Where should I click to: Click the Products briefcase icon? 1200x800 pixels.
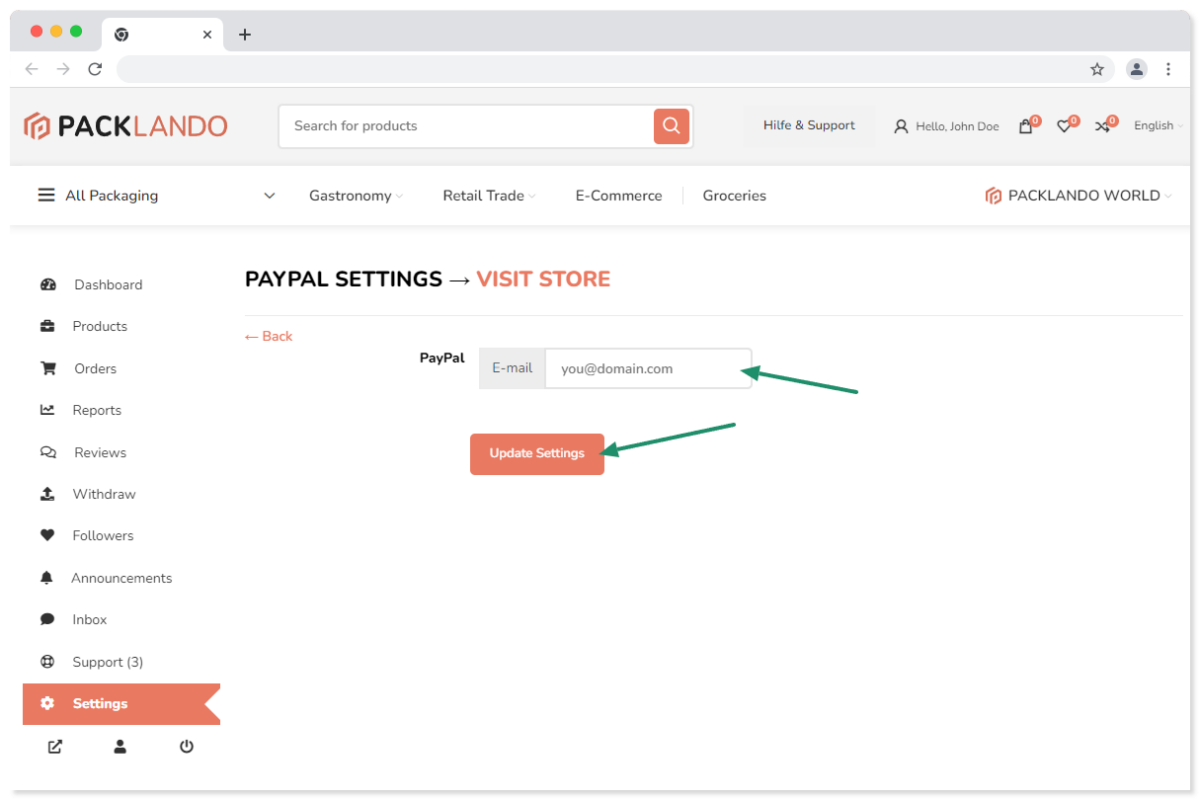pos(47,326)
